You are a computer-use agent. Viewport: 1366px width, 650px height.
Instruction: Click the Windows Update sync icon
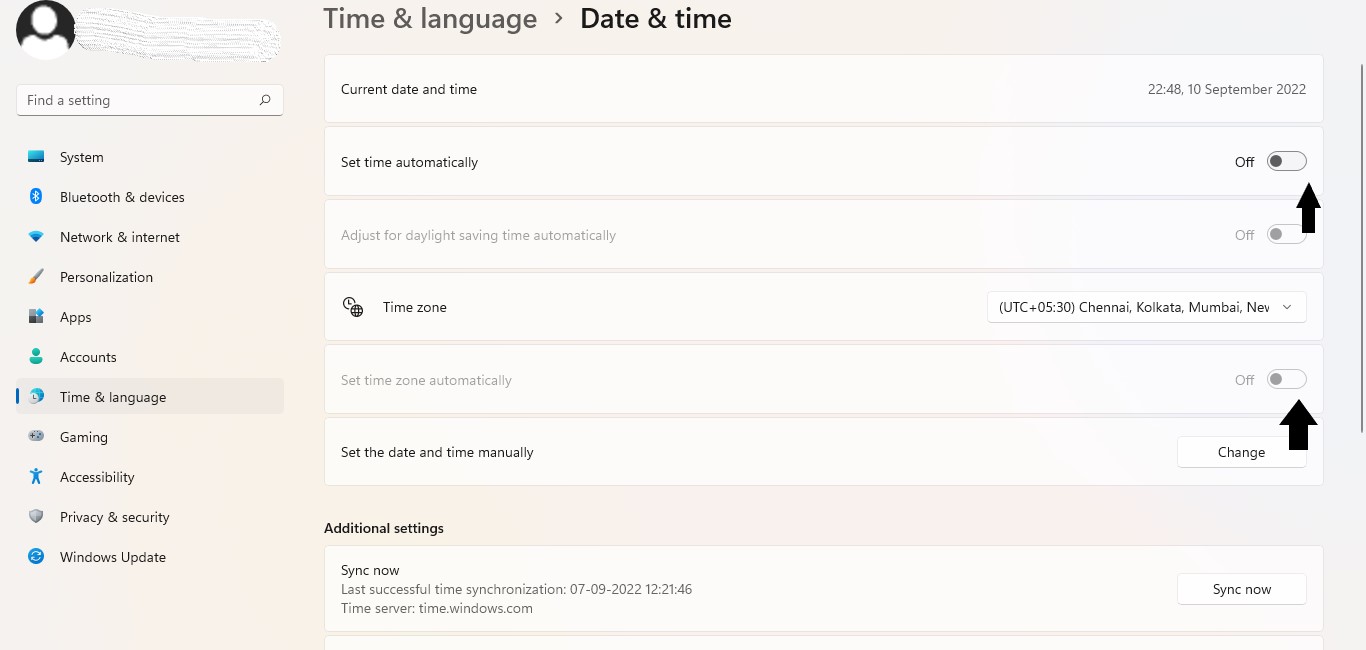pyautogui.click(x=36, y=557)
